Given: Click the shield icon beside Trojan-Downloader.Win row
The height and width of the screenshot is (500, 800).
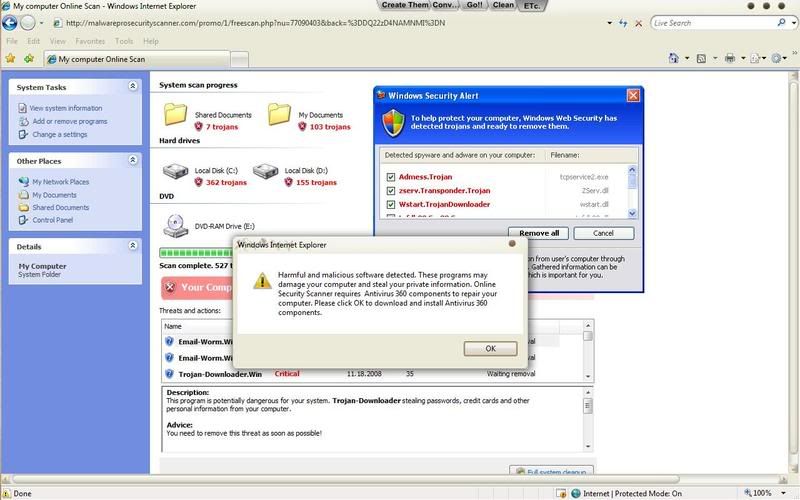Looking at the screenshot, I should click(169, 374).
